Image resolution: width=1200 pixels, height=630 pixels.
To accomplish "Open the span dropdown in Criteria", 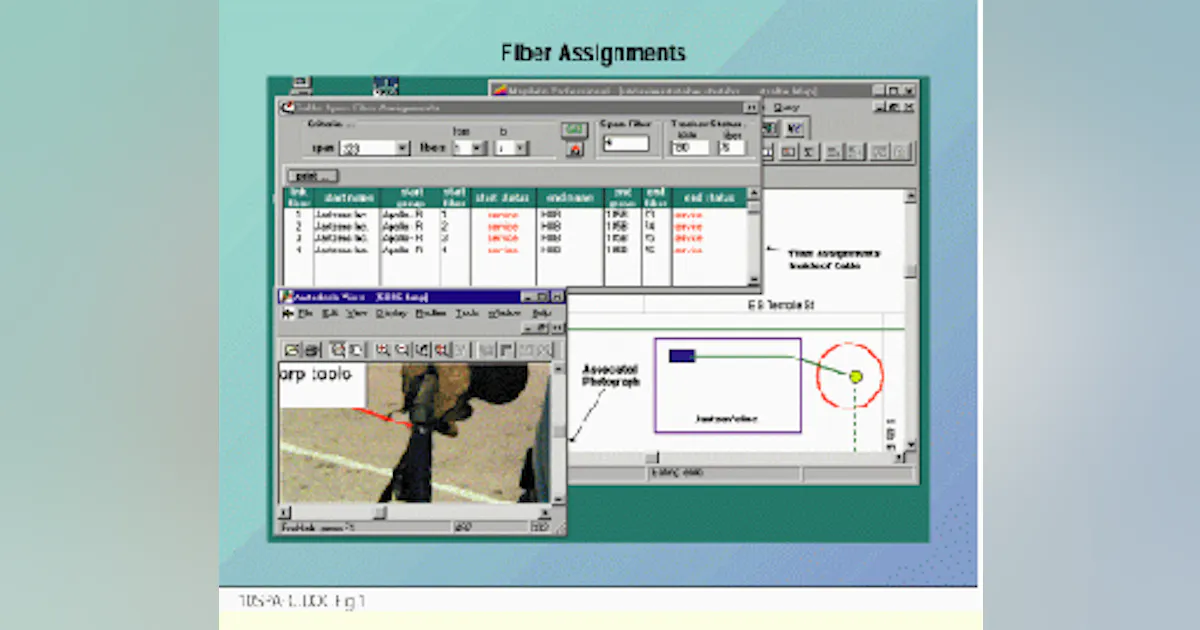I will click(403, 148).
